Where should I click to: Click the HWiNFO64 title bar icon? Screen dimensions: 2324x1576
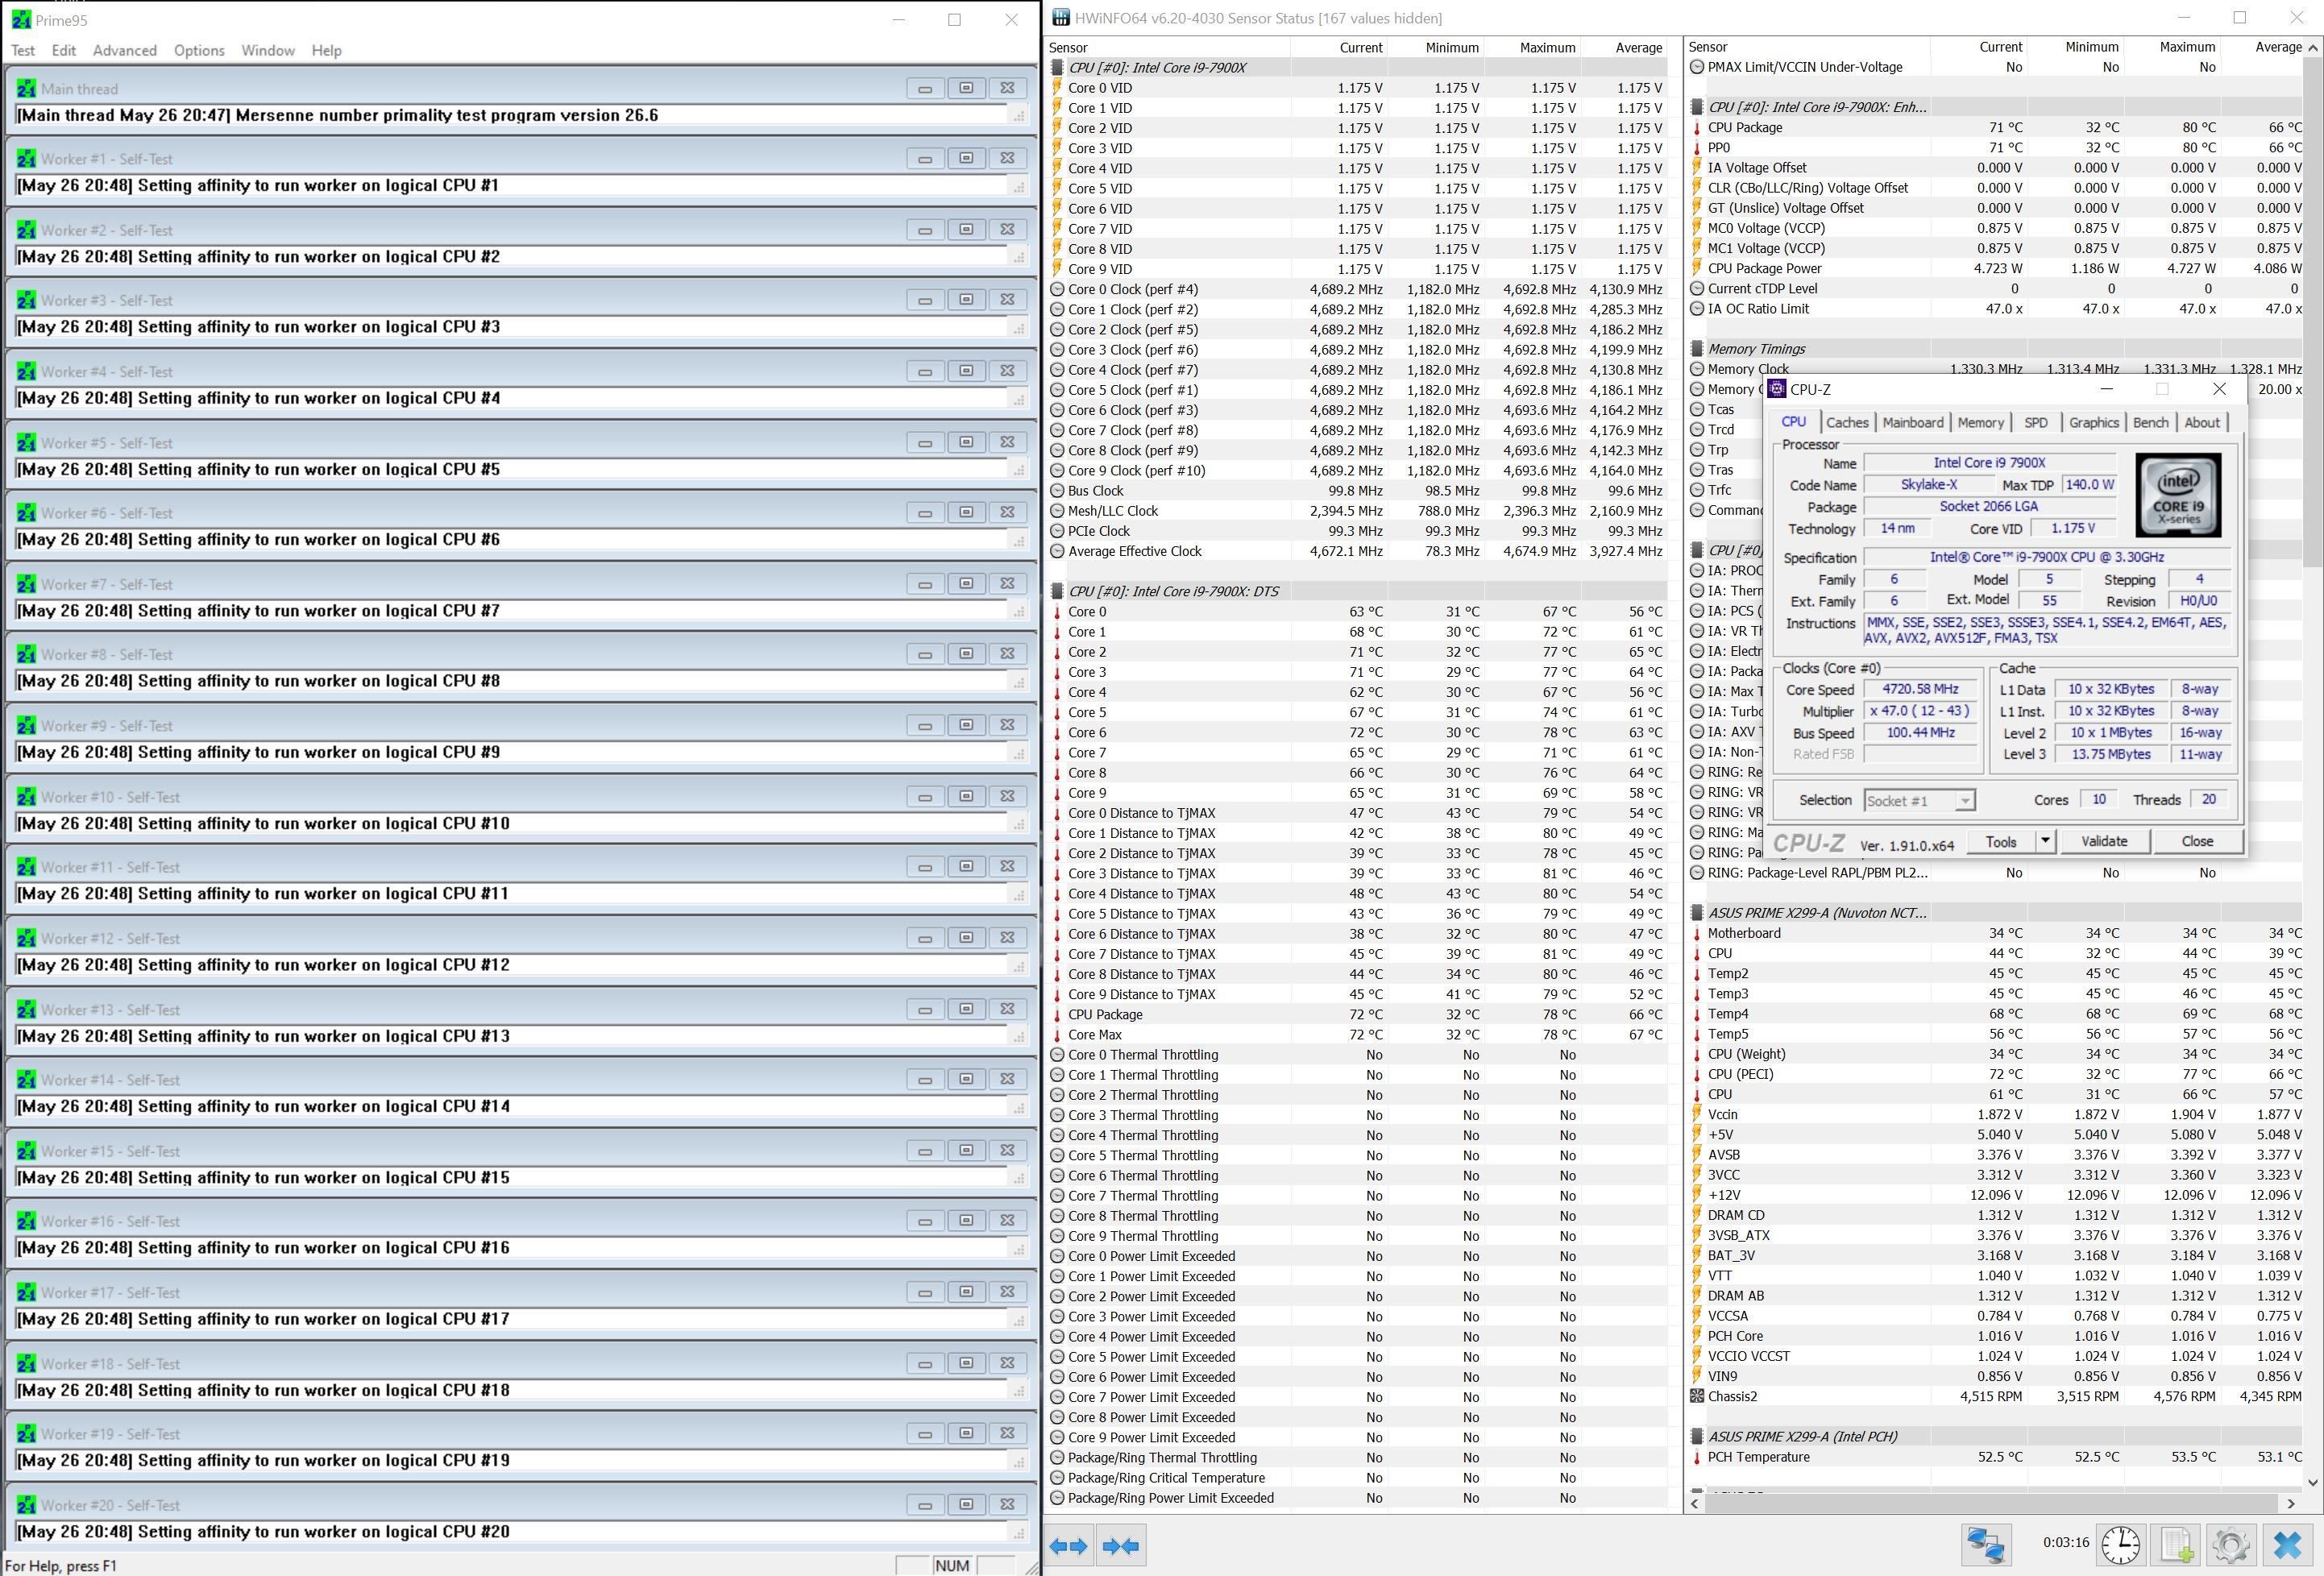point(1060,18)
